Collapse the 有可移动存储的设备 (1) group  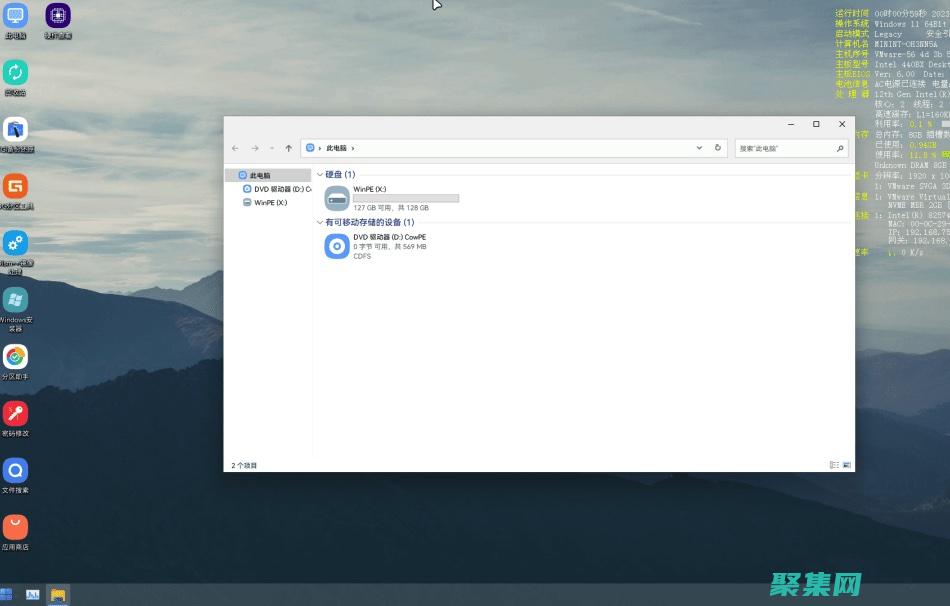pyautogui.click(x=320, y=222)
